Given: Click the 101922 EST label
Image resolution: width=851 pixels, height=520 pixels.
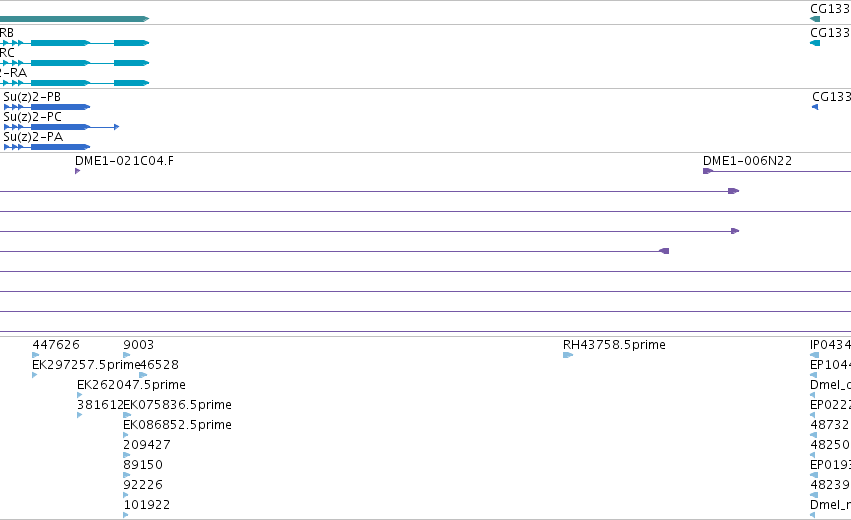Looking at the screenshot, I should [x=147, y=505].
